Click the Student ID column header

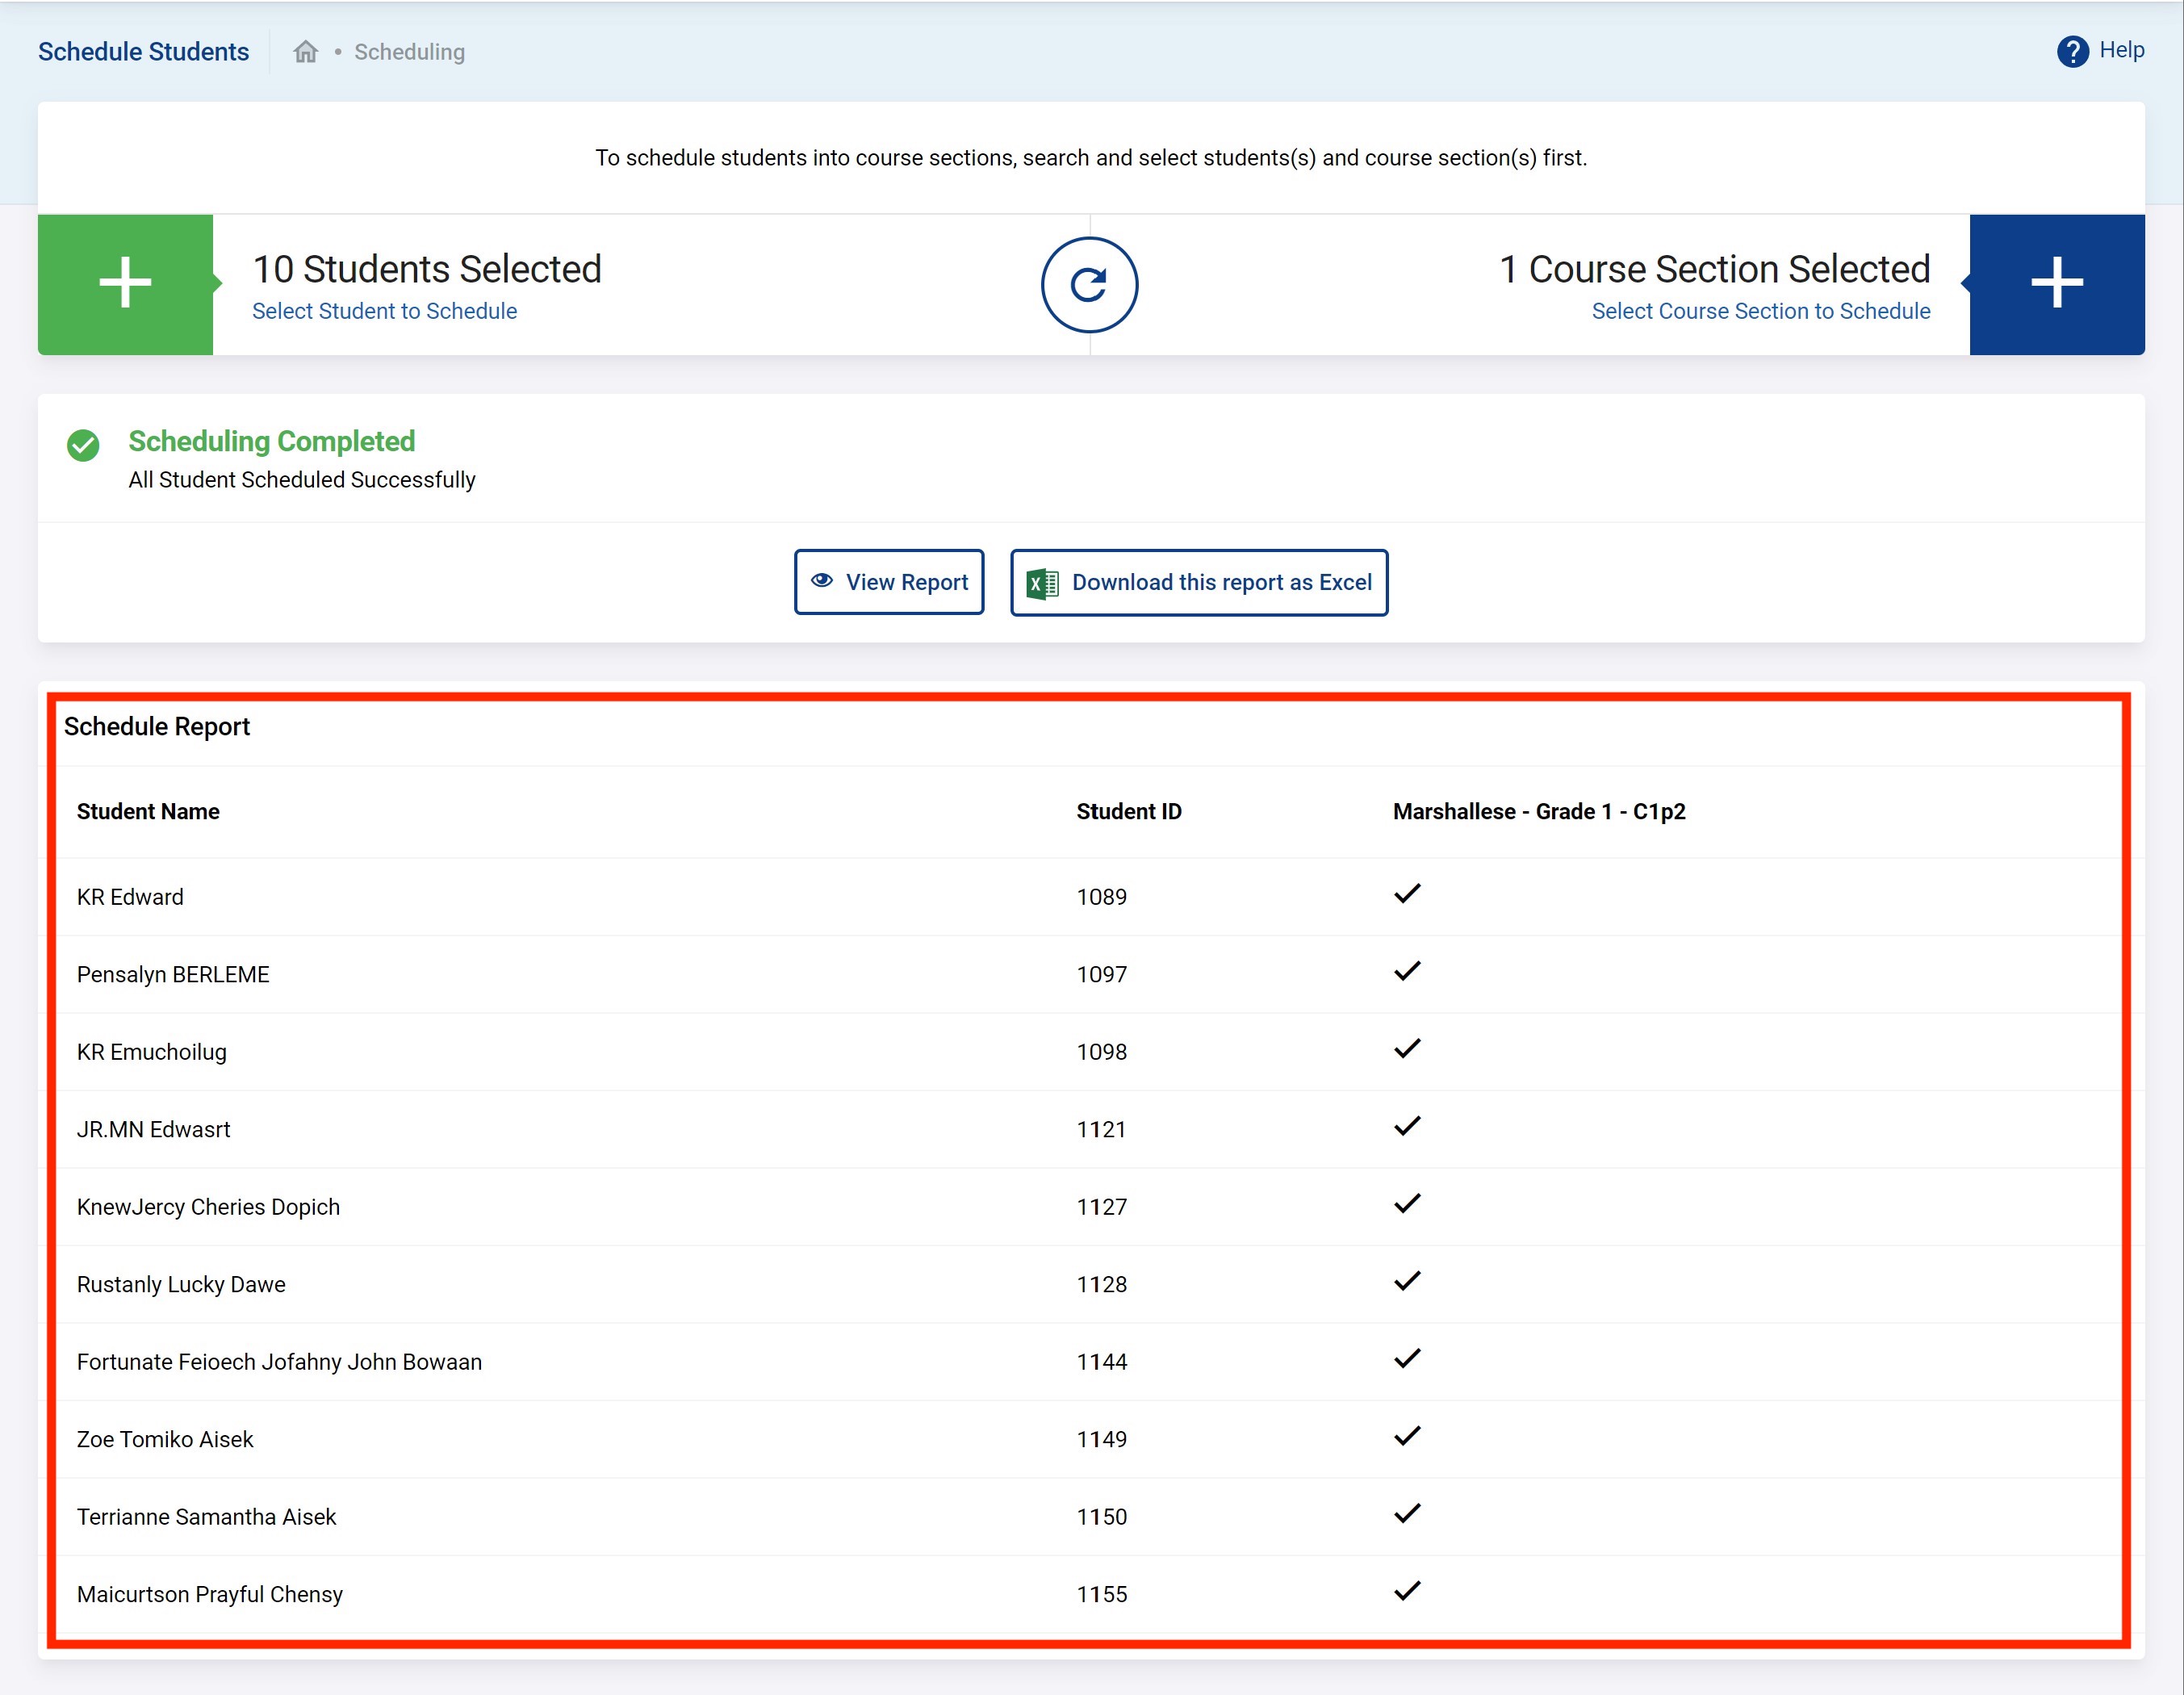[x=1128, y=811]
